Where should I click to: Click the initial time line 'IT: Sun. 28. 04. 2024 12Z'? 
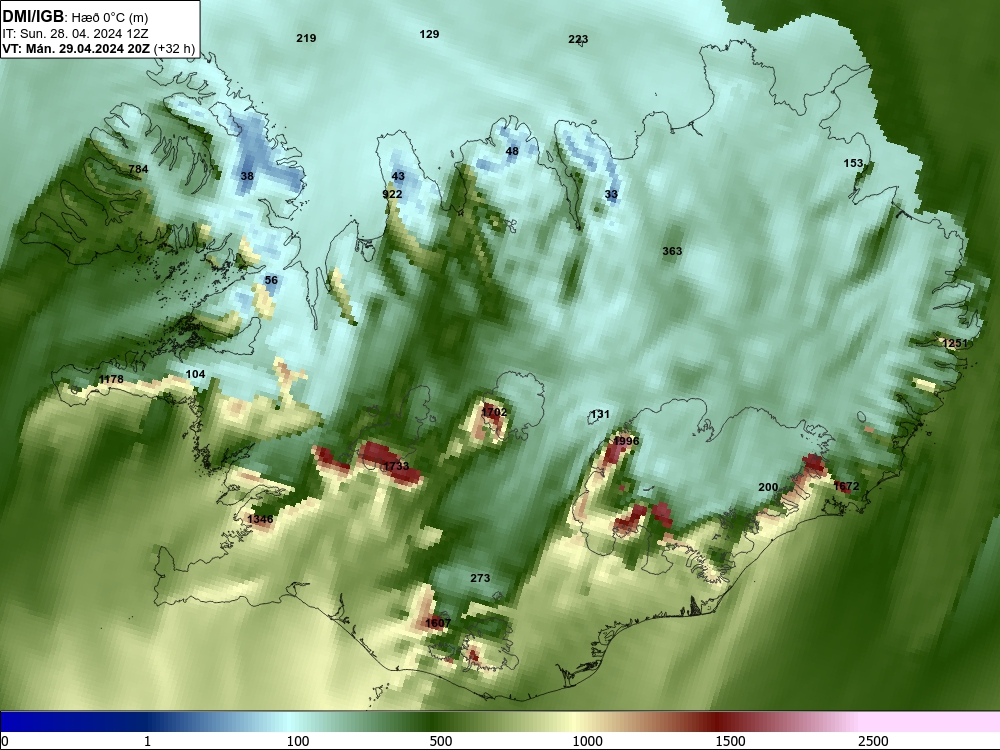pyautogui.click(x=77, y=34)
